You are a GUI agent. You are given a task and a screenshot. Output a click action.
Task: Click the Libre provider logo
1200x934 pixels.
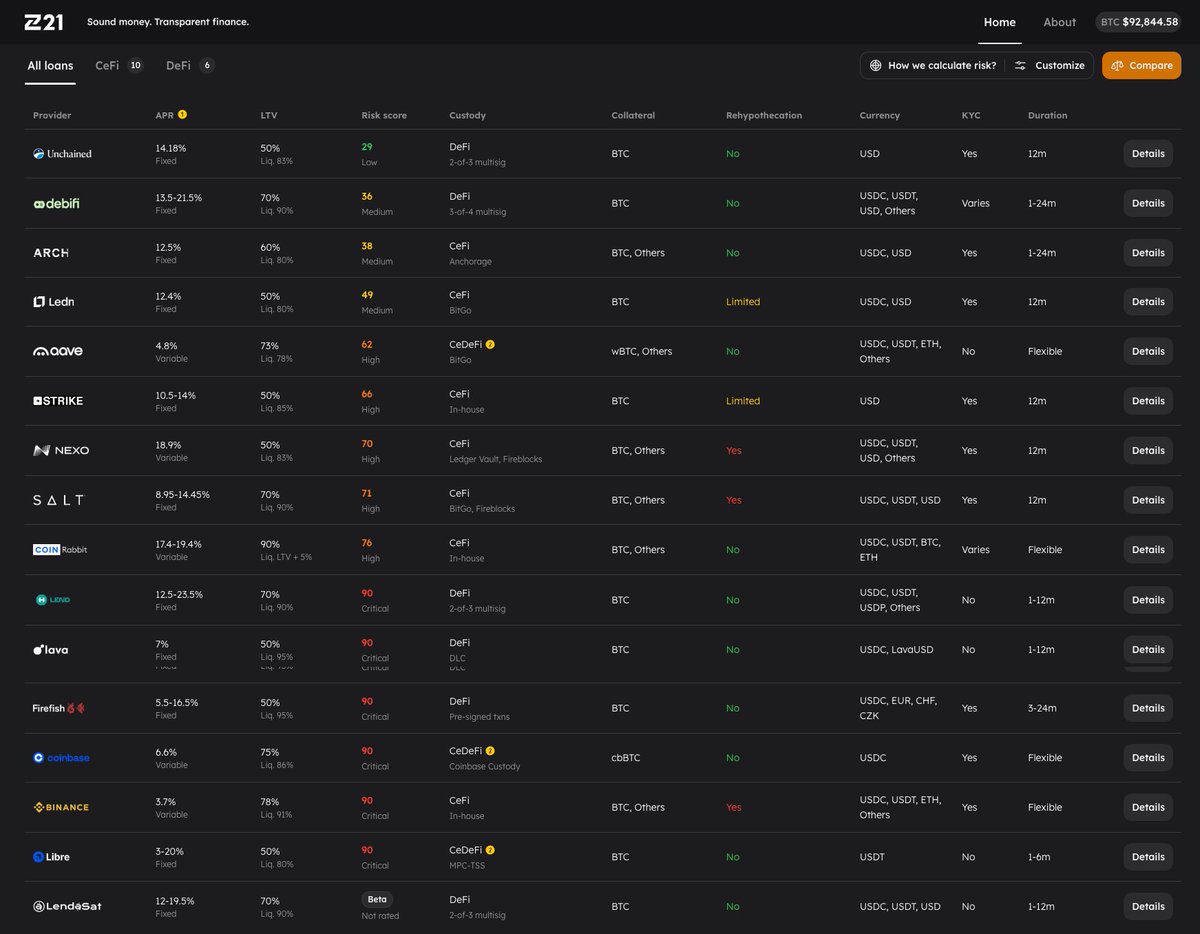coord(52,857)
